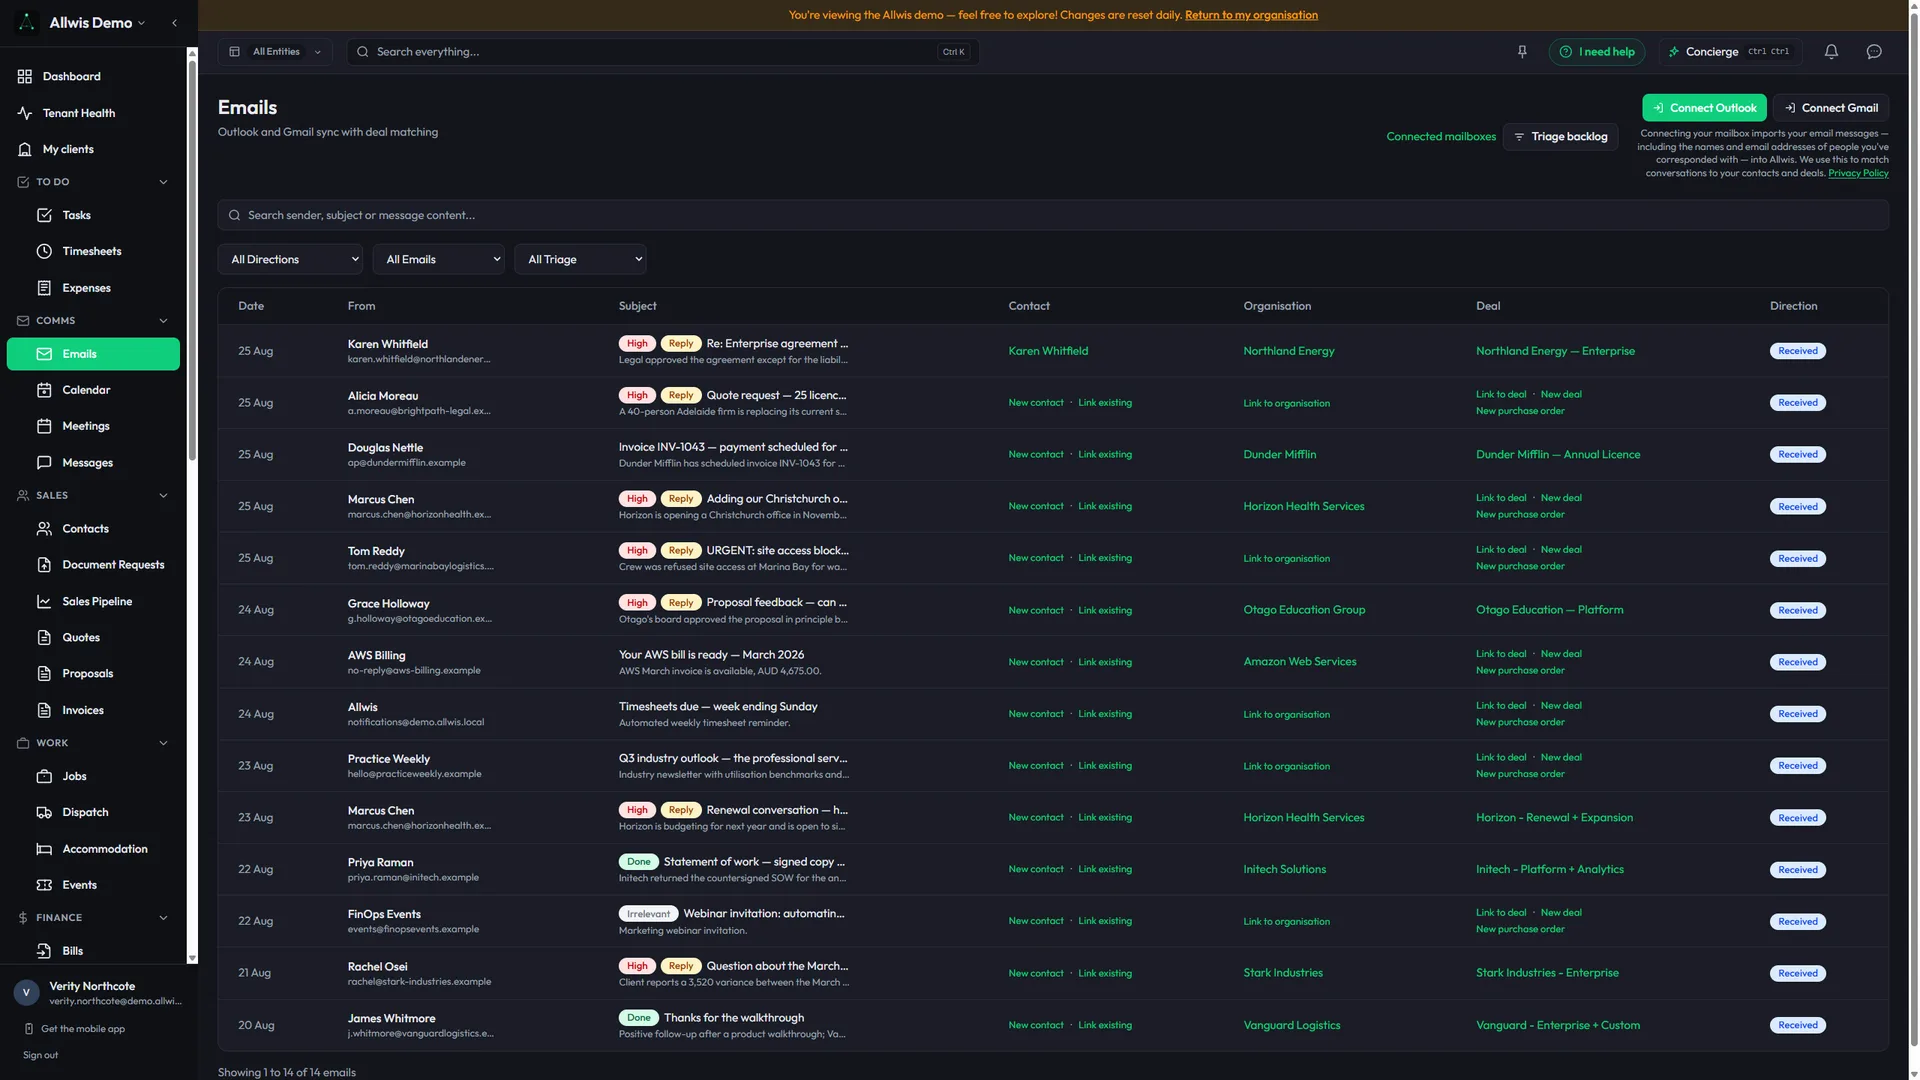Open Timesheets from the sidebar
This screenshot has height=1080, width=1920.
[x=93, y=251]
